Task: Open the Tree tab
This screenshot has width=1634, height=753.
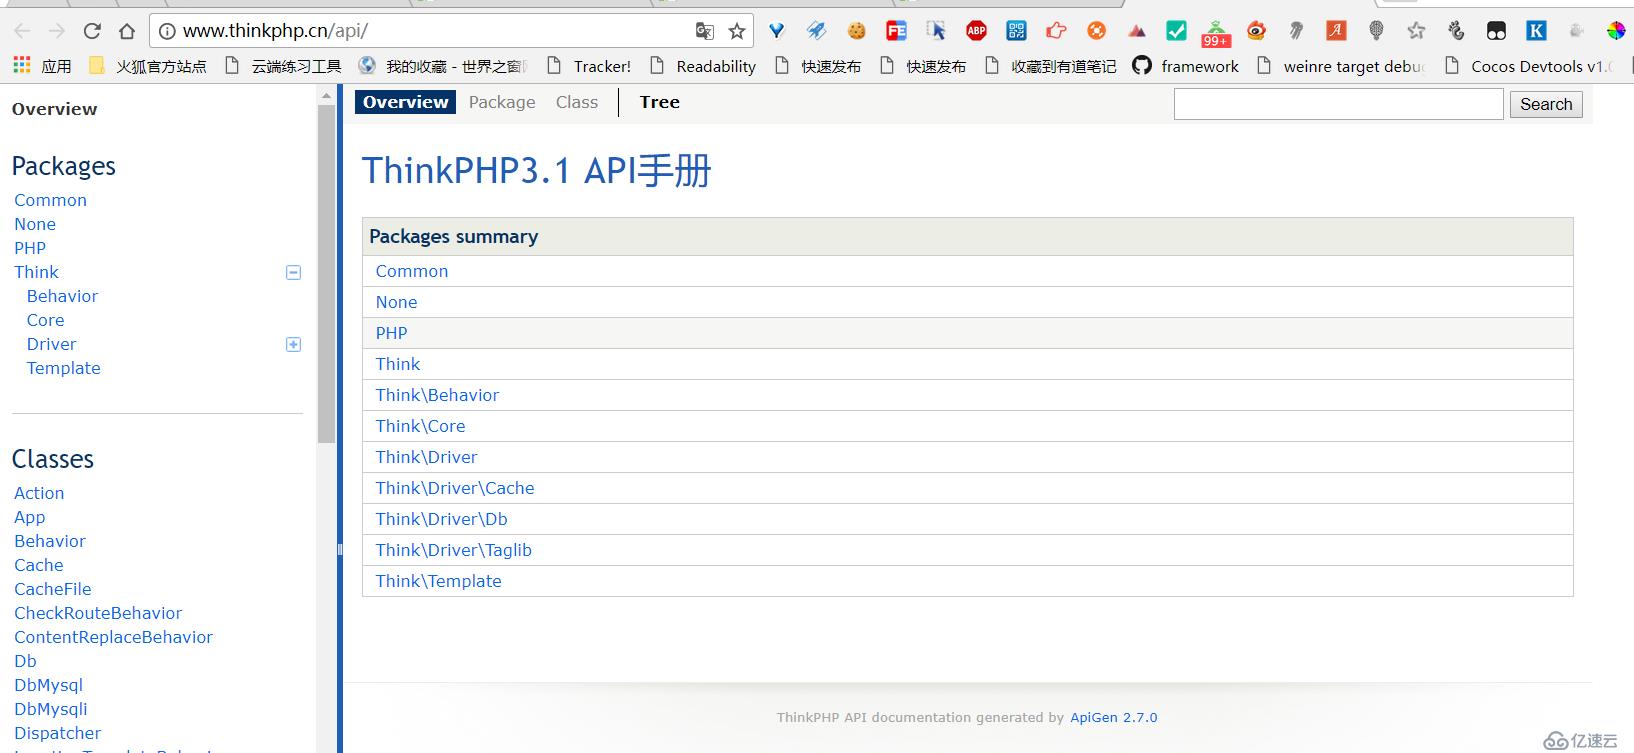Action: (660, 102)
